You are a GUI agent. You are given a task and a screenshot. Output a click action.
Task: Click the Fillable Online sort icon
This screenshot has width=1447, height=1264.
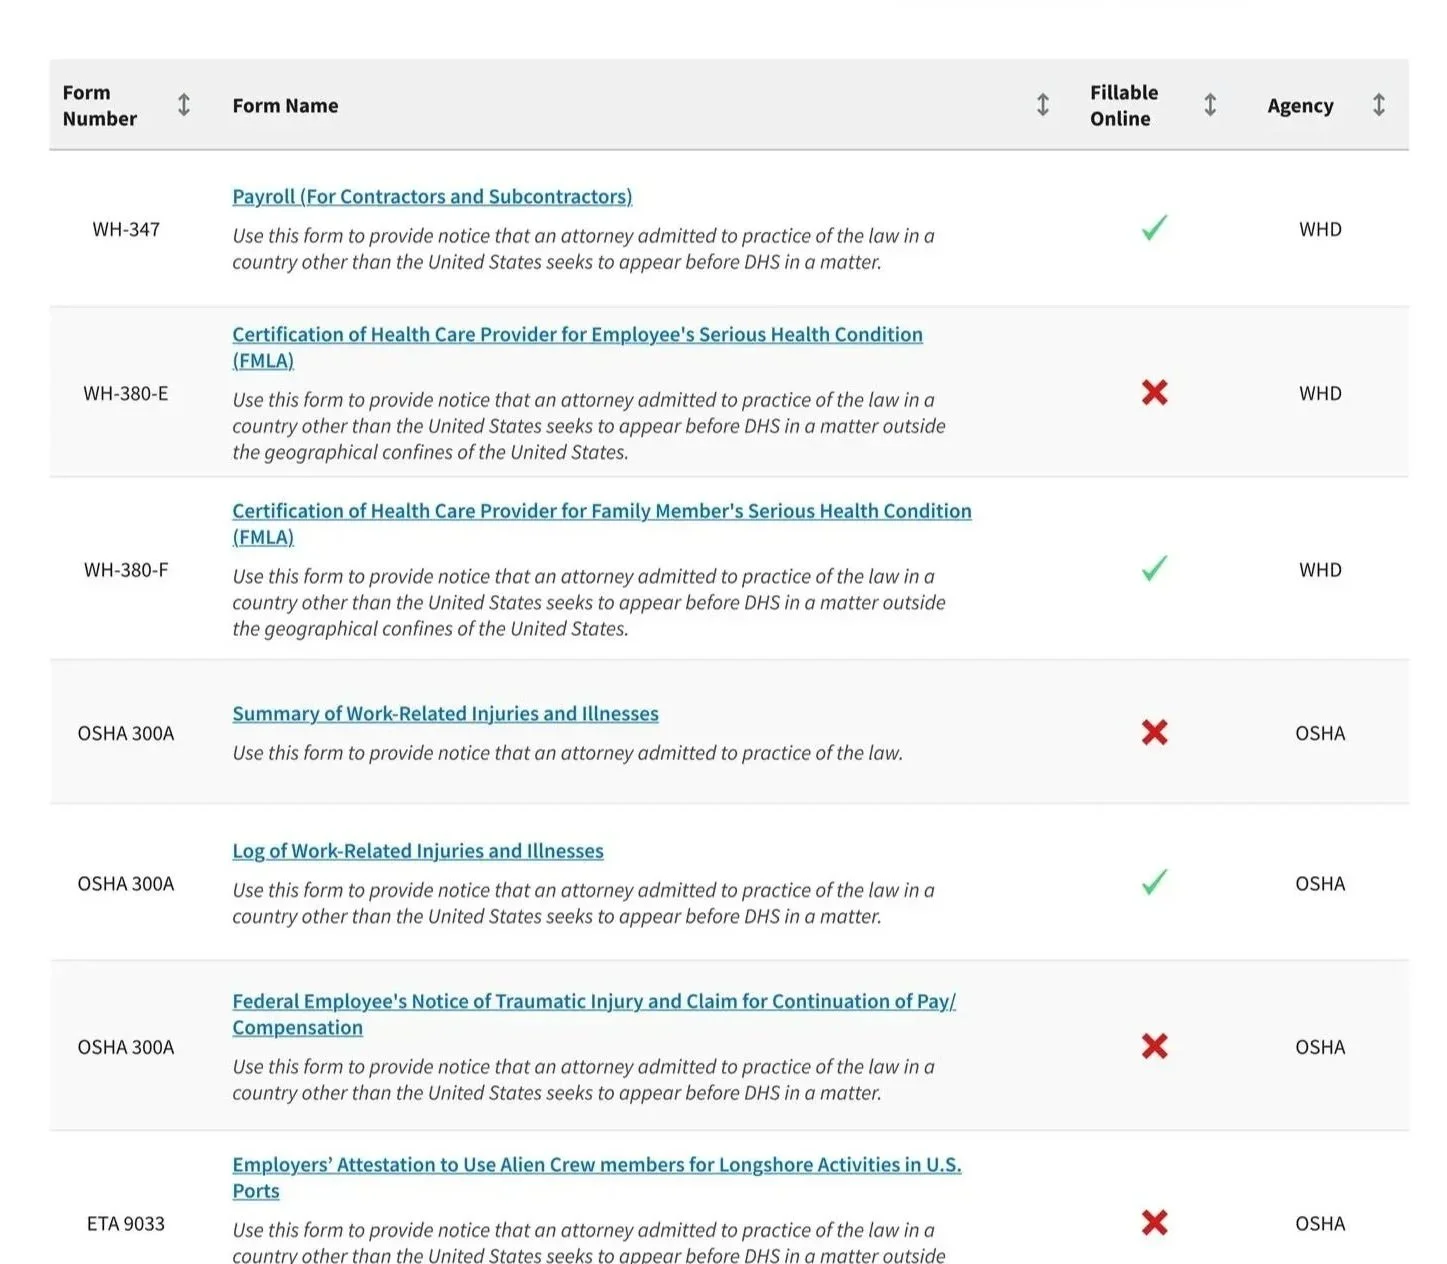[x=1209, y=105]
